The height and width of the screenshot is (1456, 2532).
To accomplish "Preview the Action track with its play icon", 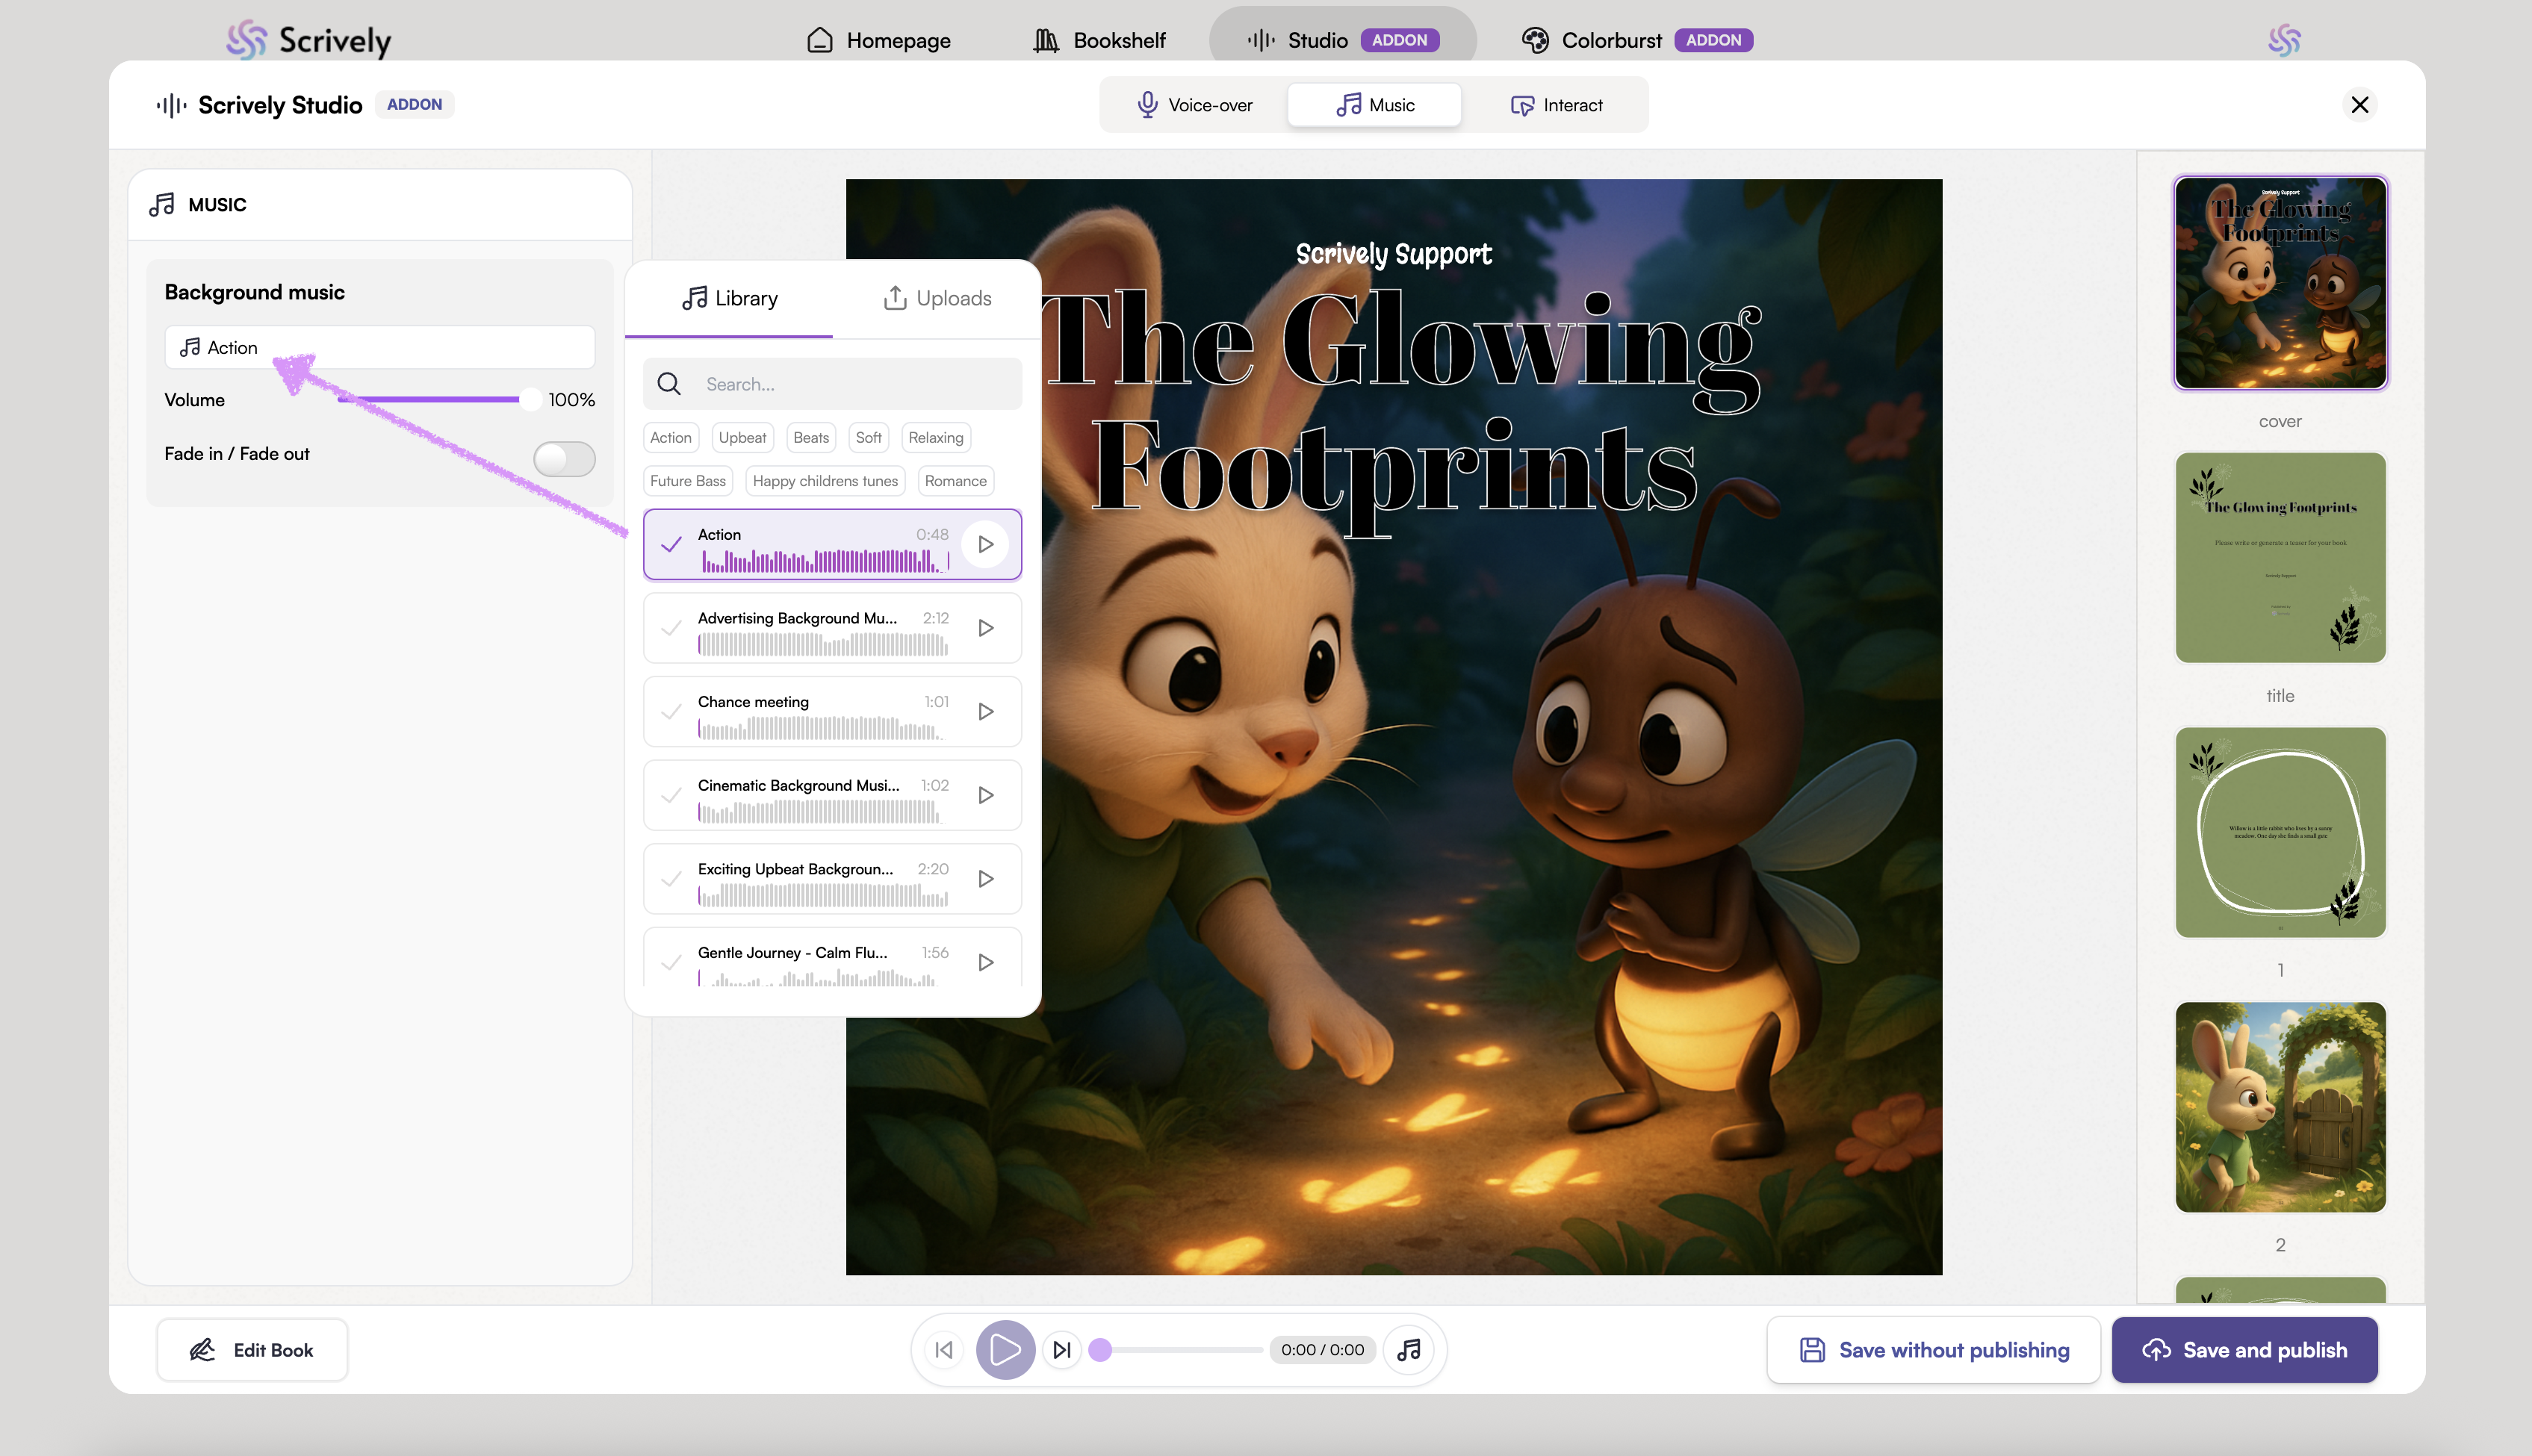I will [x=985, y=544].
